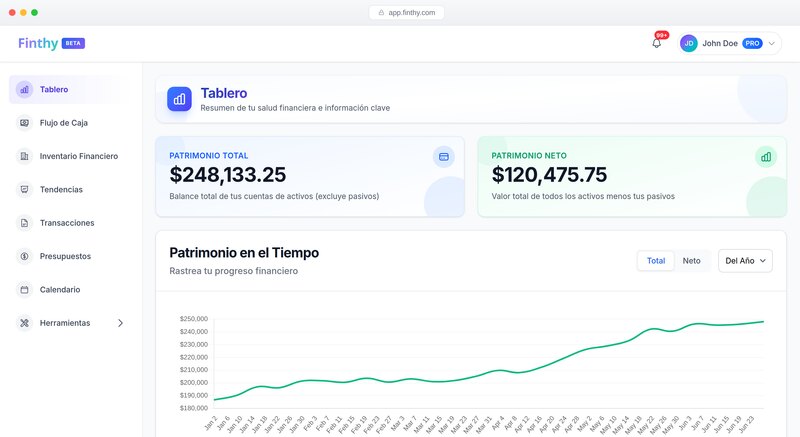Image resolution: width=800 pixels, height=437 pixels.
Task: Click the Resumen de tu salud financiera text
Action: click(x=295, y=108)
